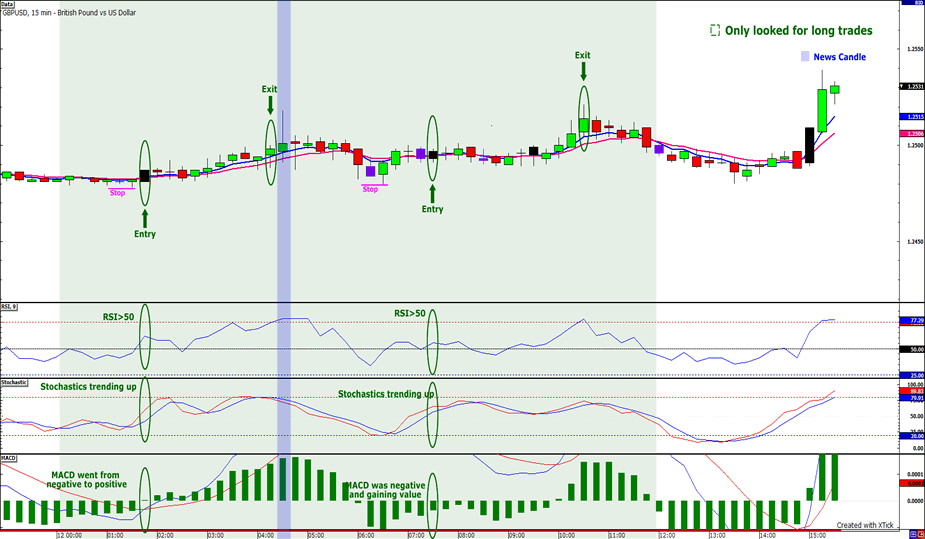Click the current price tag 1.2531
Screen dimensions: 925x539
pos(912,87)
